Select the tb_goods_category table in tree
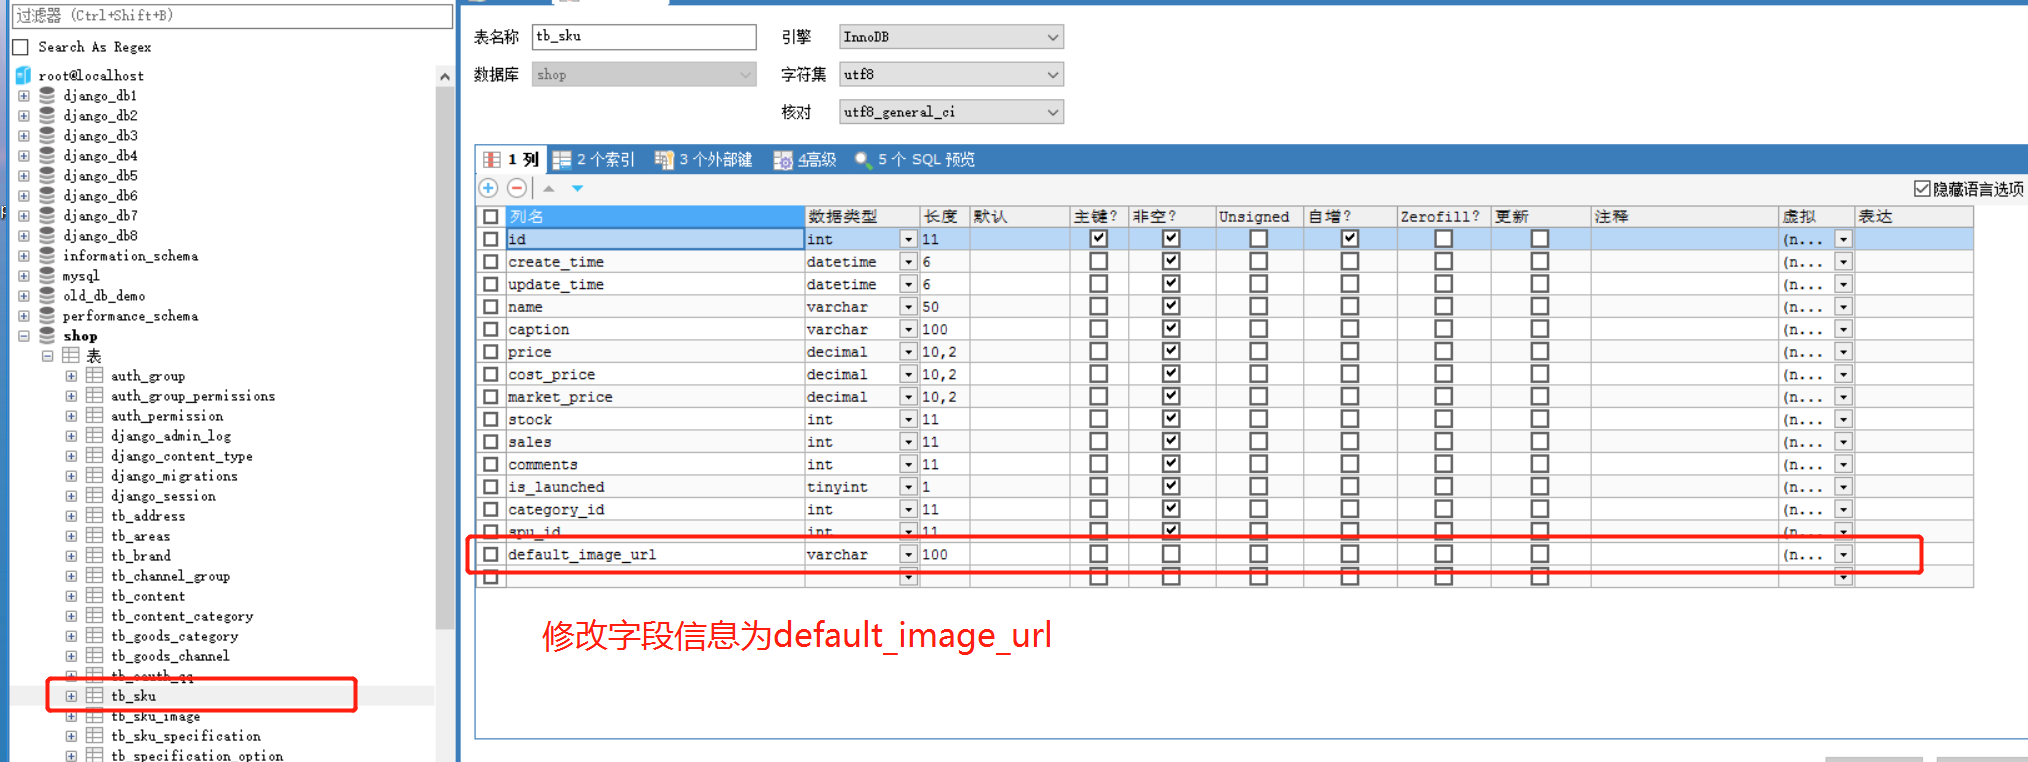Viewport: 2028px width, 762px height. [174, 635]
